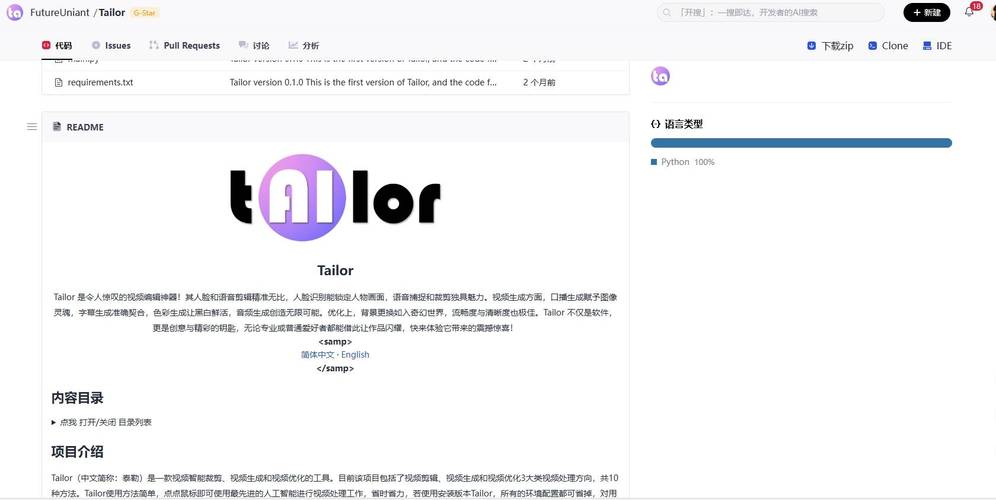
Task: Open the FutureUniant owner link
Action: (60, 13)
